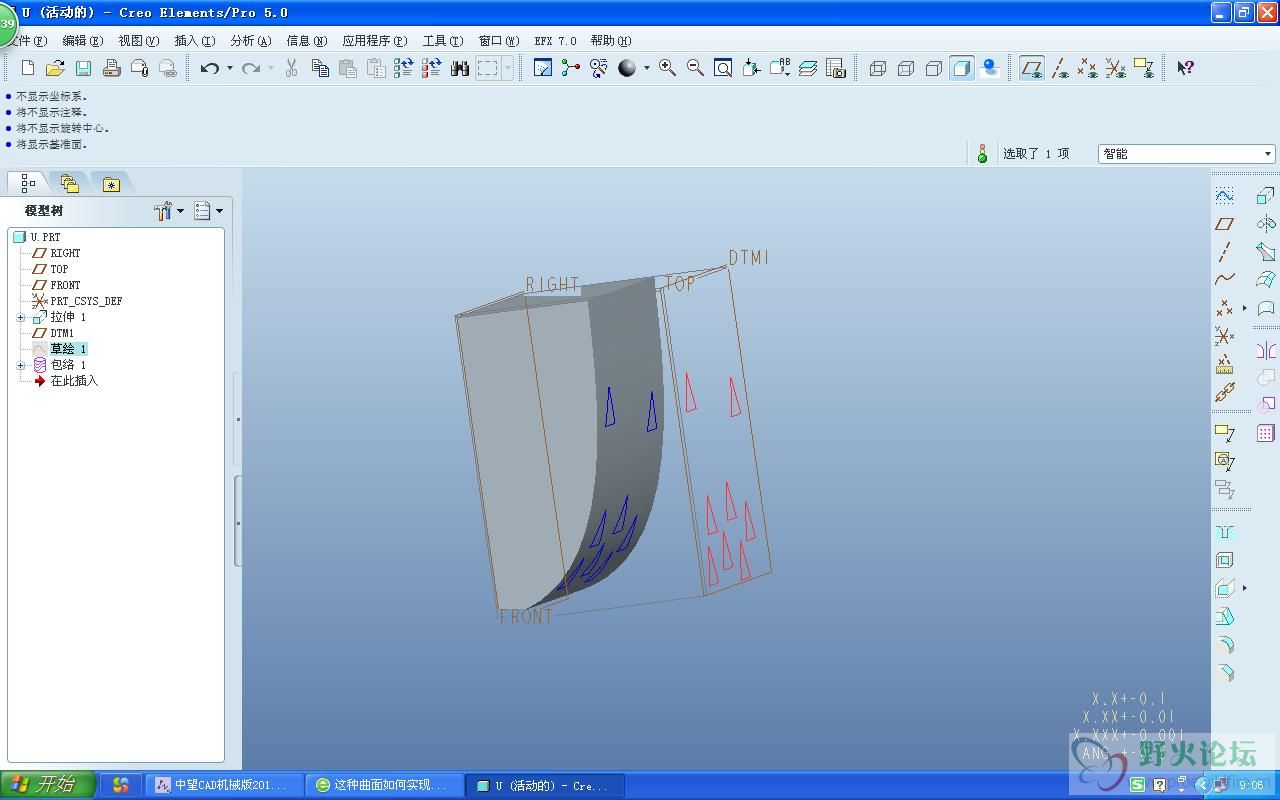The height and width of the screenshot is (800, 1280).
Task: Open the 分析(A) menu
Action: pos(250,41)
